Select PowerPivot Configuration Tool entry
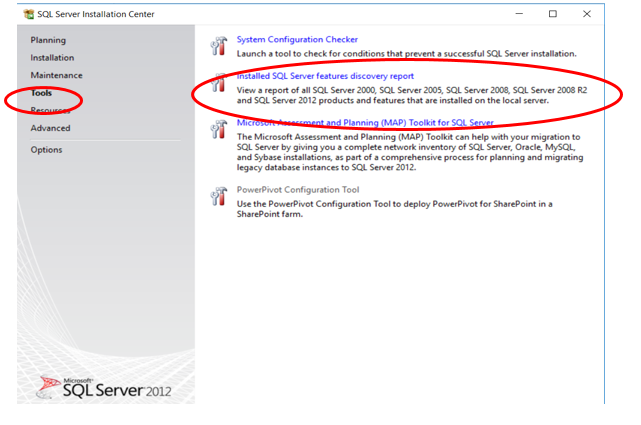Image resolution: width=641 pixels, height=425 pixels. pyautogui.click(x=298, y=190)
